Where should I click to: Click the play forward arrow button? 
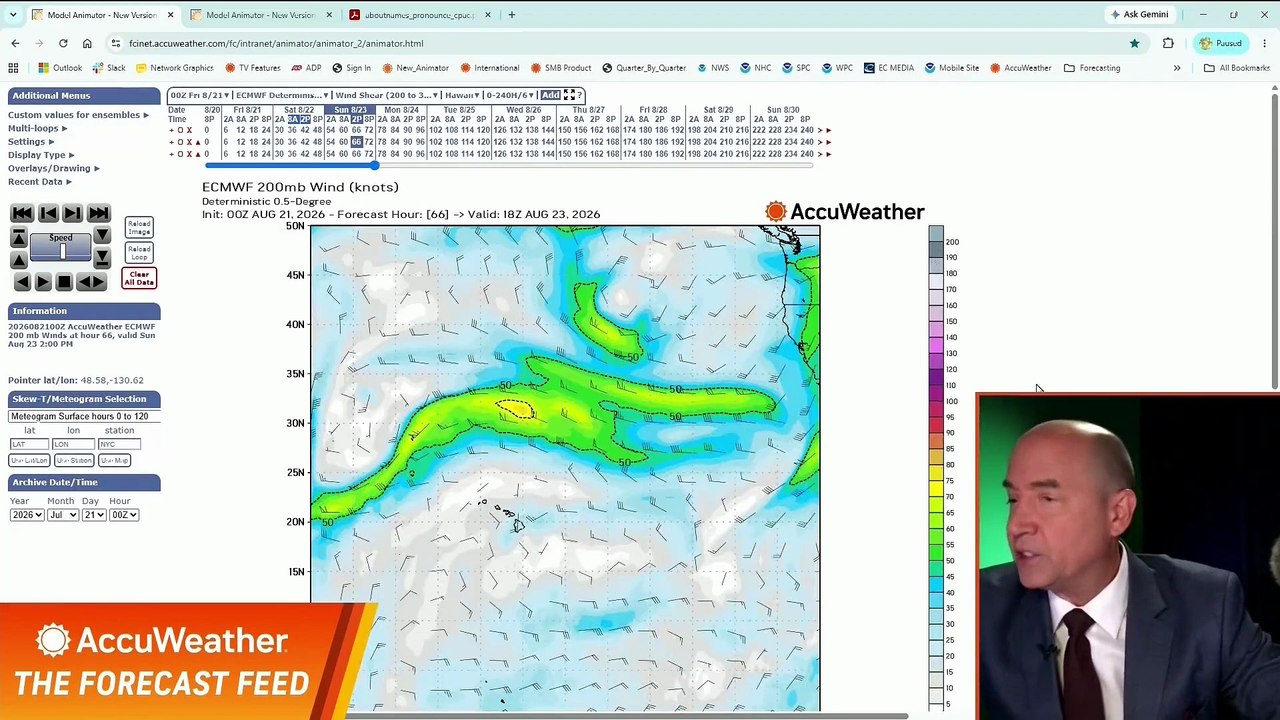[x=43, y=282]
